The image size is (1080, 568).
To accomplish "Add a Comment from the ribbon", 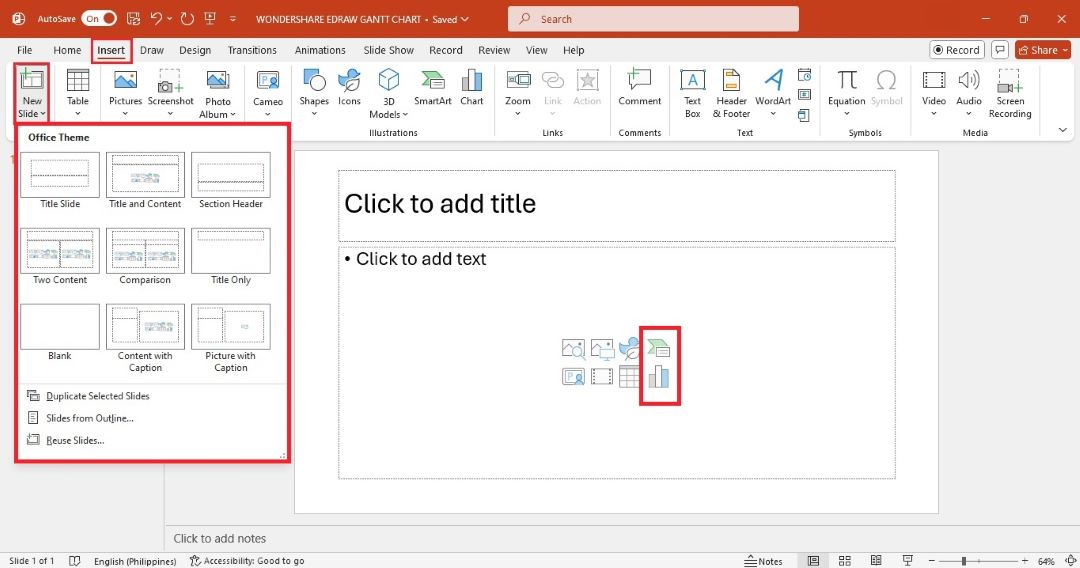I will [639, 88].
